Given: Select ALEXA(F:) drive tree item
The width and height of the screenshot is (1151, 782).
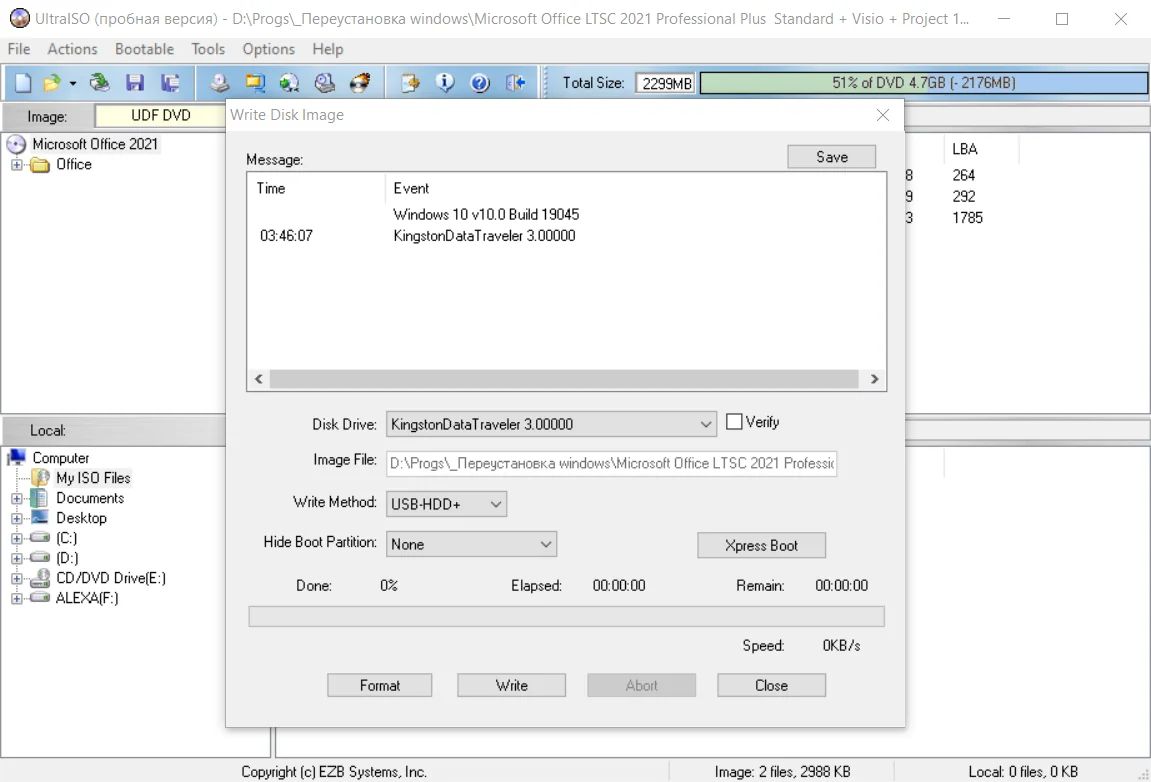Looking at the screenshot, I should coord(87,598).
